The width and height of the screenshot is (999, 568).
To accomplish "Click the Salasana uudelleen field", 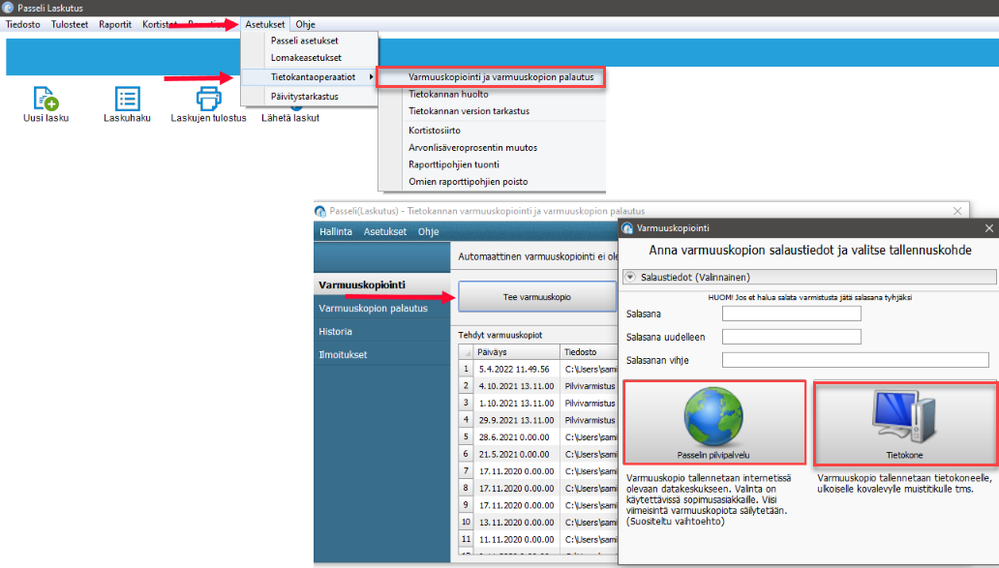I will [791, 337].
